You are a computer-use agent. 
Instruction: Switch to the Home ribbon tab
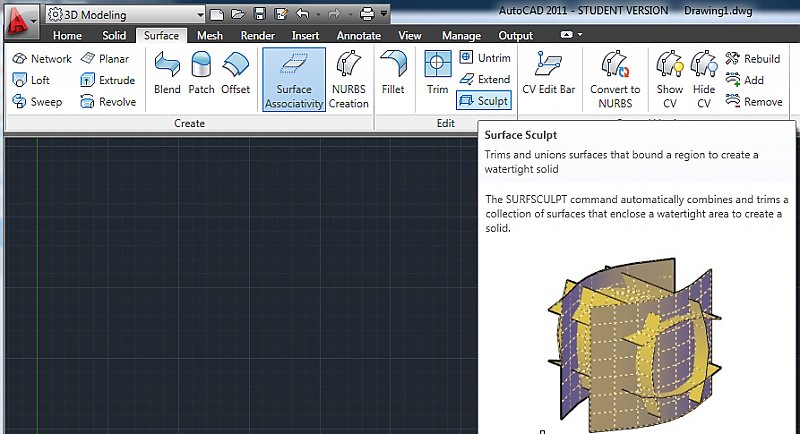click(67, 36)
